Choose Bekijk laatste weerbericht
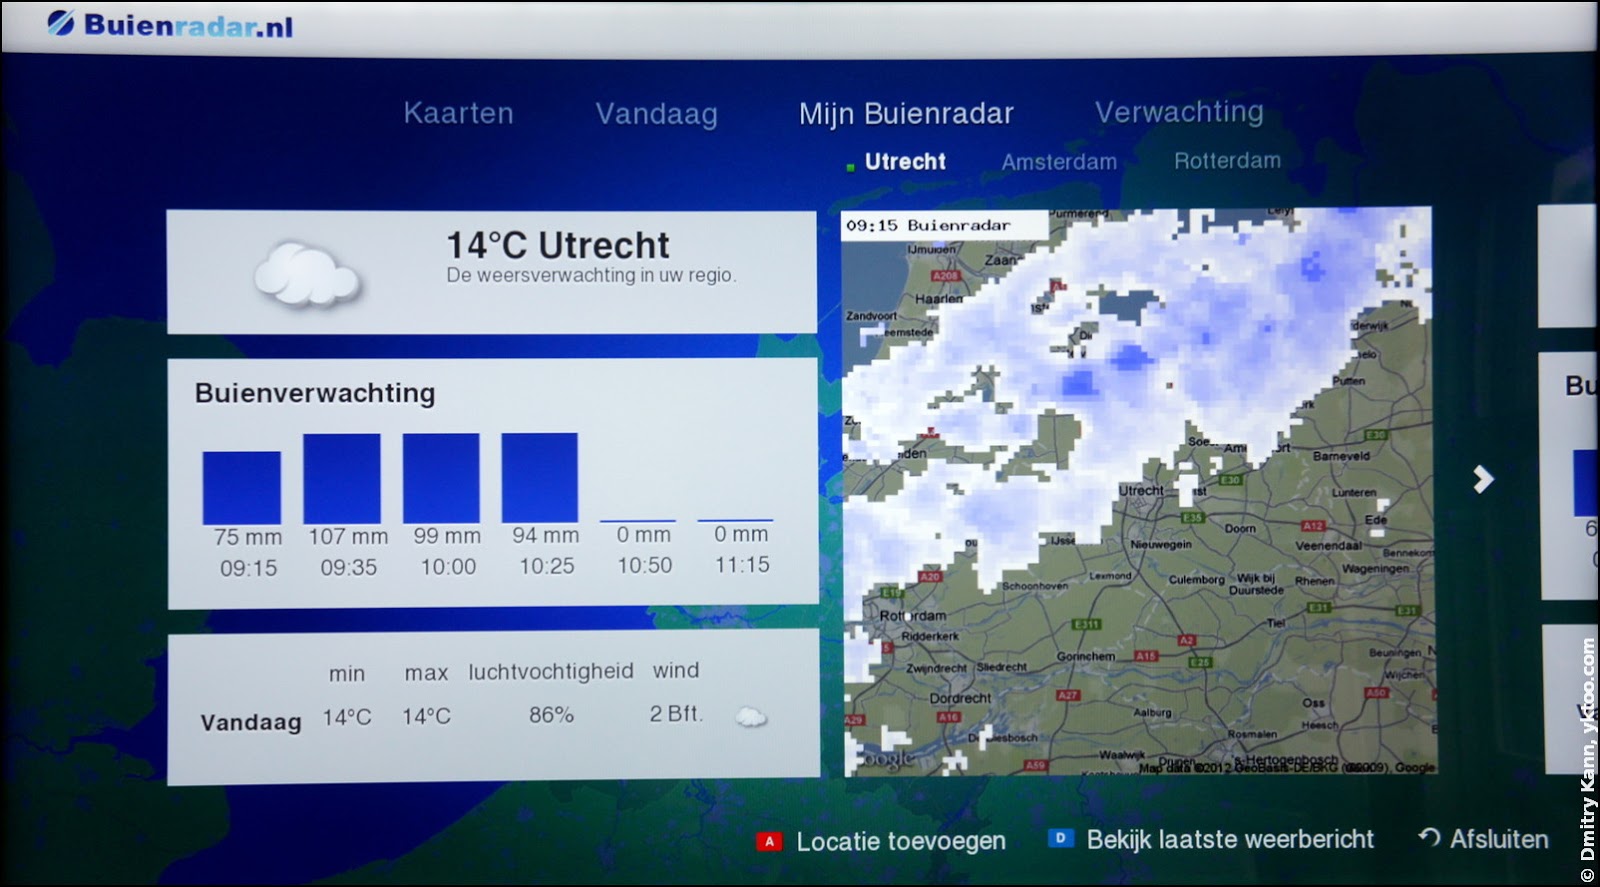 (x=1230, y=839)
